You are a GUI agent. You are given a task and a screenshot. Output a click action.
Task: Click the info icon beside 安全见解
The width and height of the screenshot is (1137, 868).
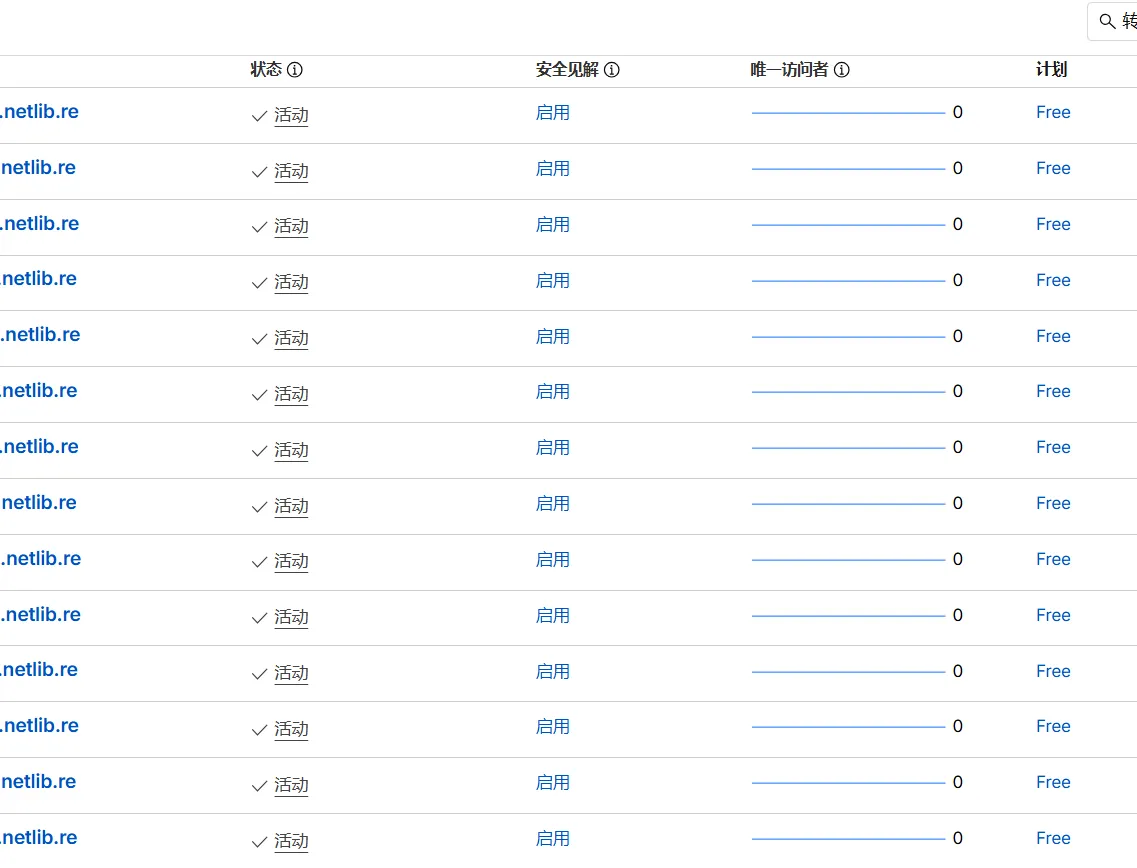[x=612, y=70]
